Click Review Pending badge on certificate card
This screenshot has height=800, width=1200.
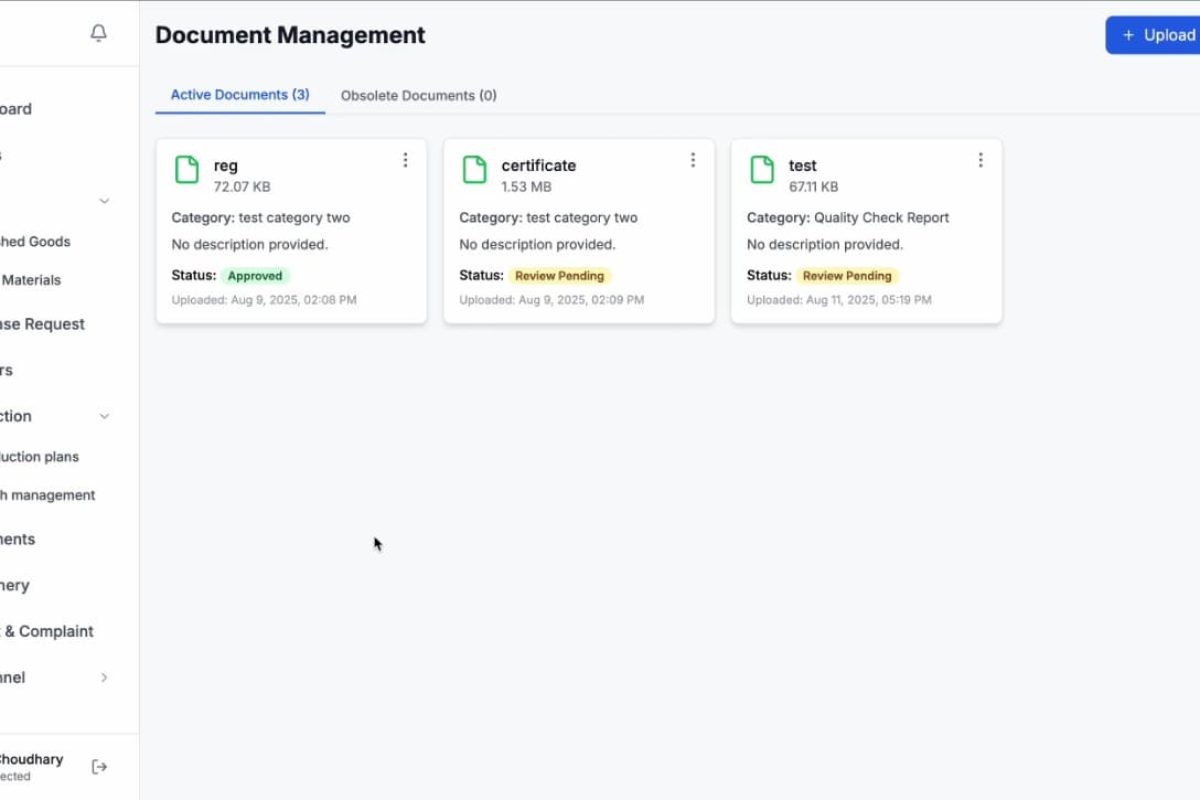(559, 276)
